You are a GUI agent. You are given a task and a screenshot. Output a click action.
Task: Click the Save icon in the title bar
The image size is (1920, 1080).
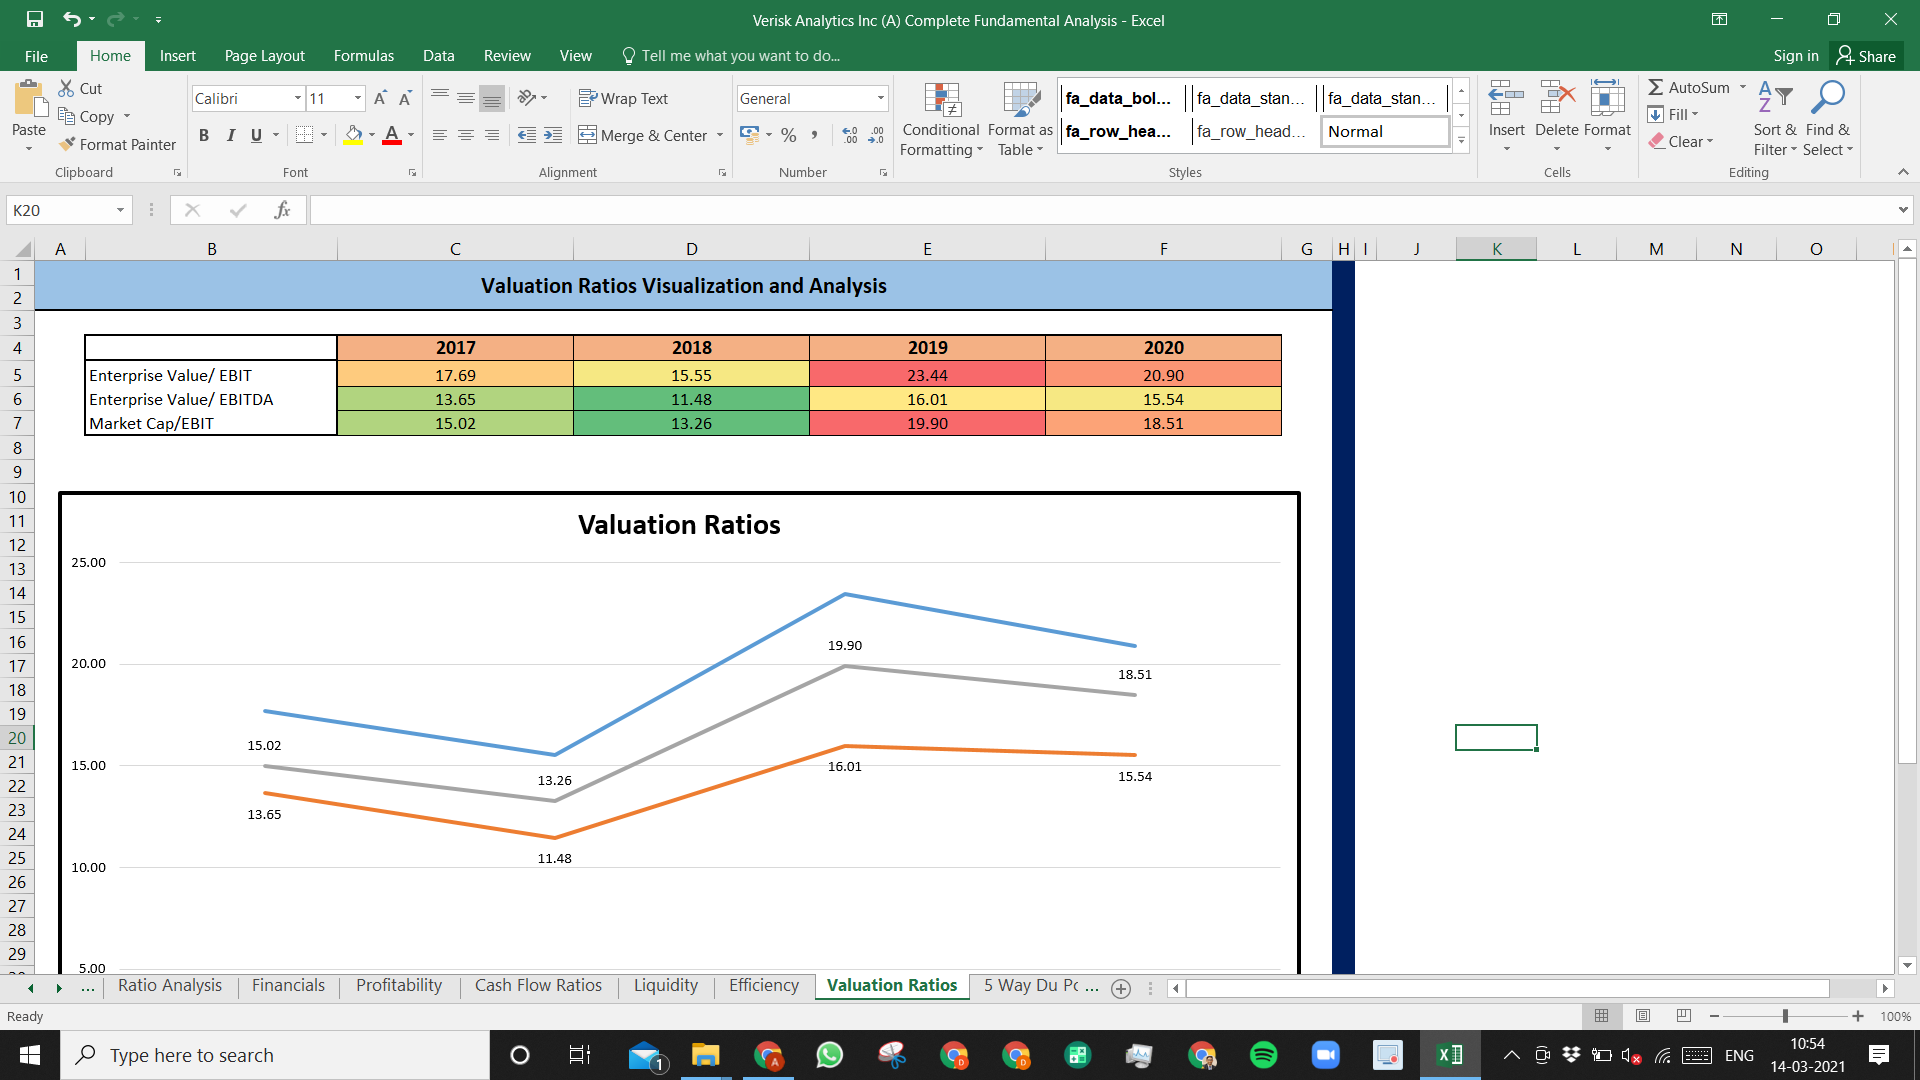pos(35,19)
